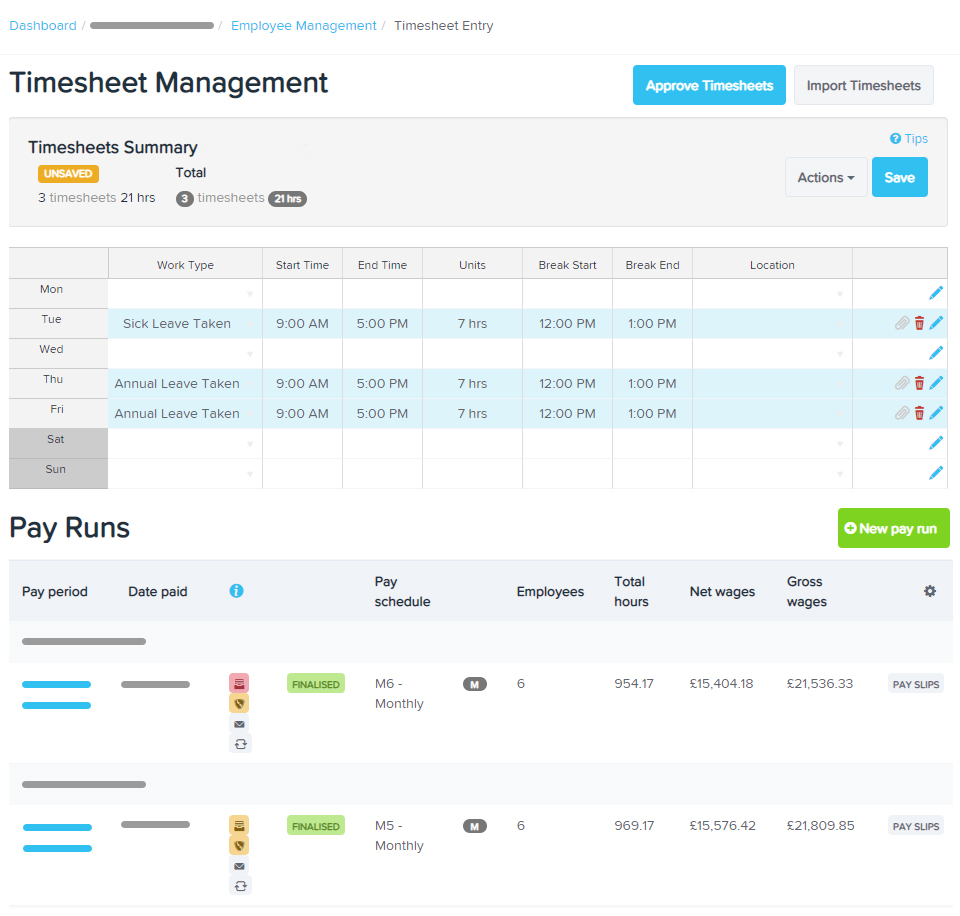Open the Tips help link
Image resolution: width=960 pixels, height=916 pixels.
pyautogui.click(x=909, y=139)
